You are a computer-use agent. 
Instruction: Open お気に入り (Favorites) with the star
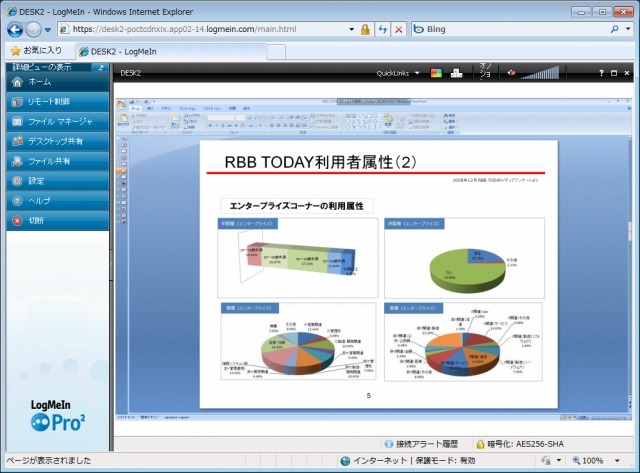click(37, 51)
